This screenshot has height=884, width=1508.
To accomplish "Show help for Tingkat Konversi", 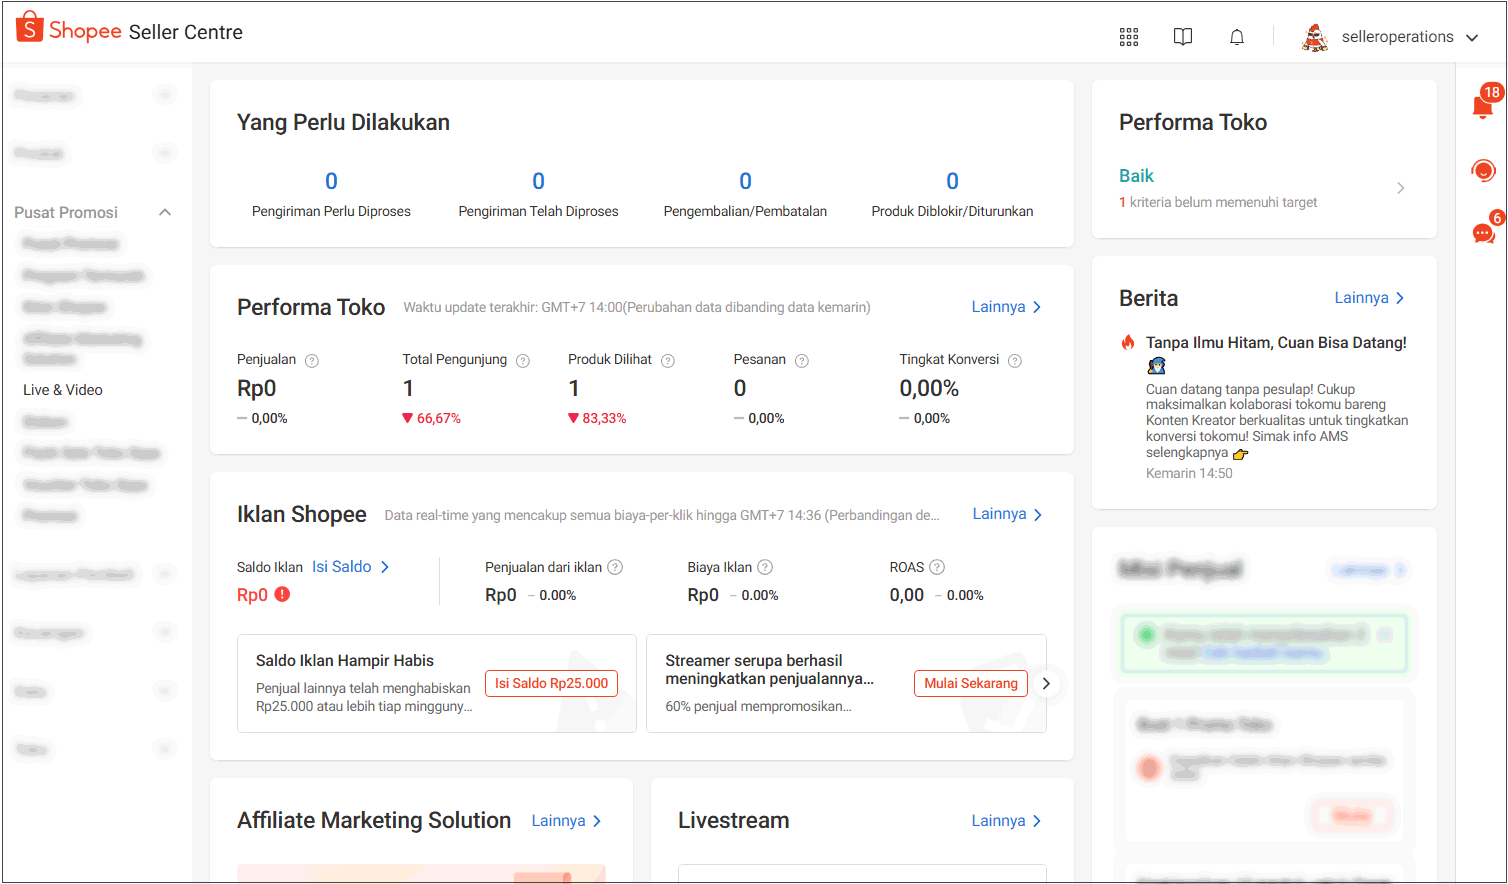I will point(1015,361).
